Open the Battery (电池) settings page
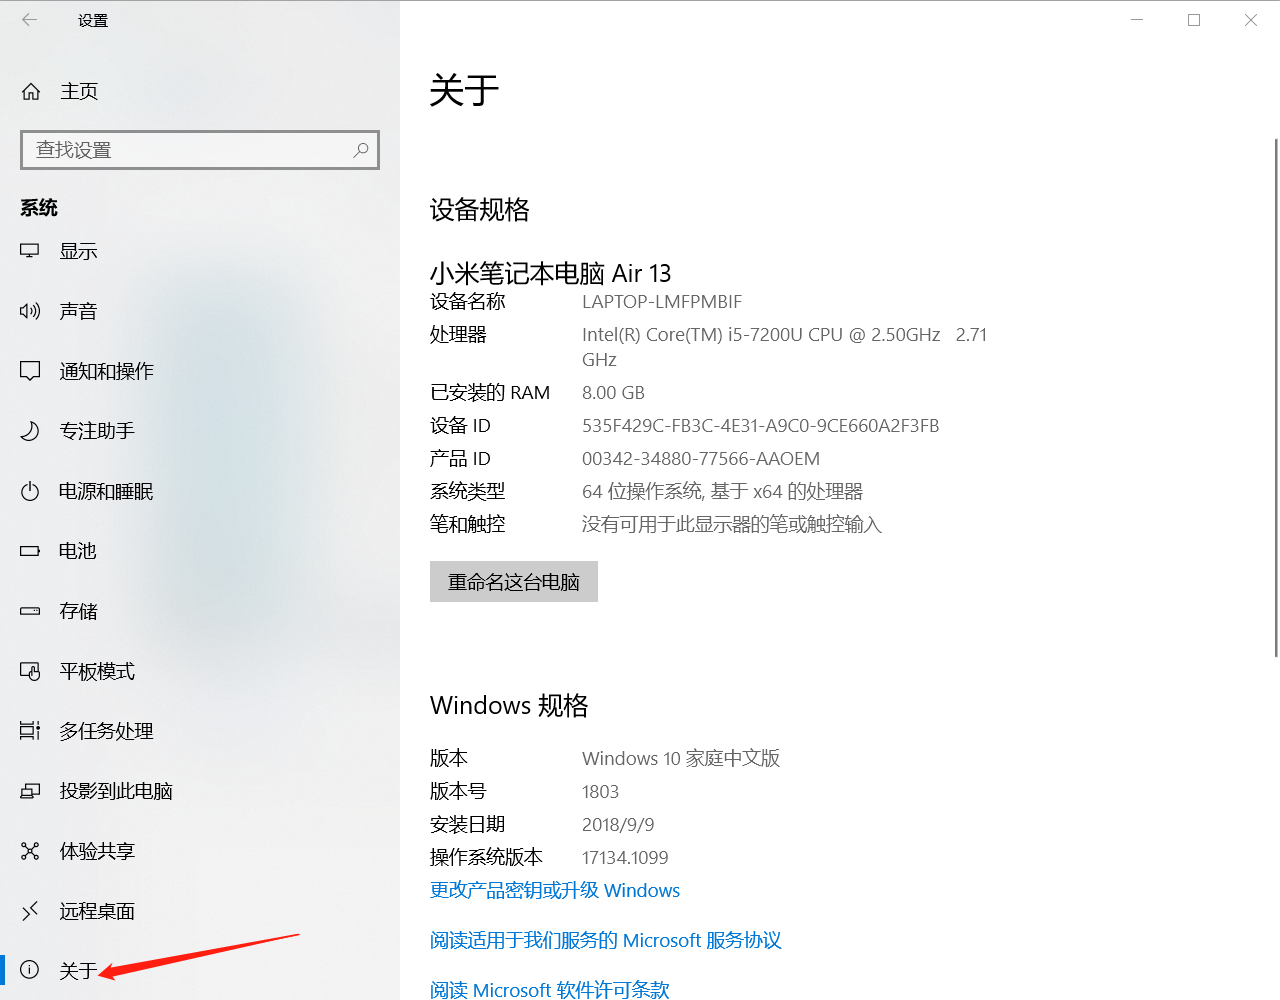This screenshot has width=1280, height=1000. tap(77, 551)
